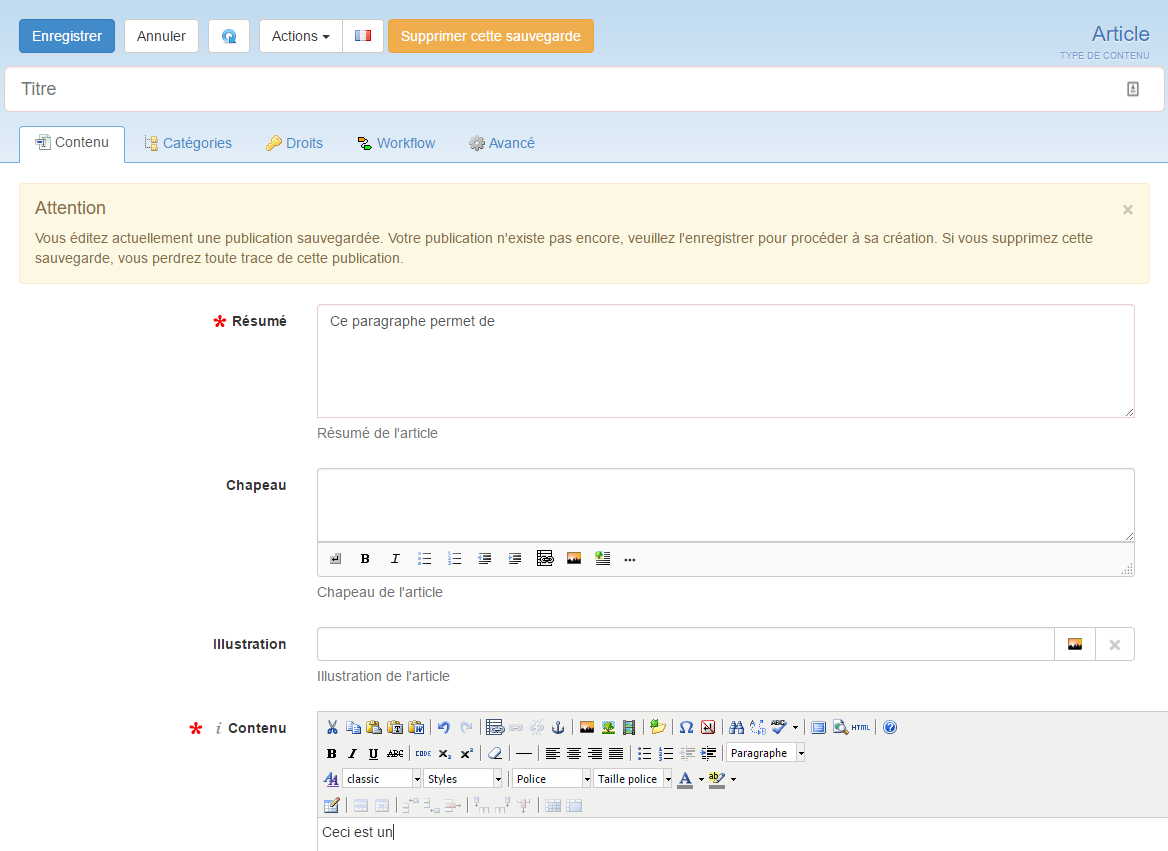Center-align text in the Contenu editor
Screen dimensions: 1168x851
click(x=574, y=753)
